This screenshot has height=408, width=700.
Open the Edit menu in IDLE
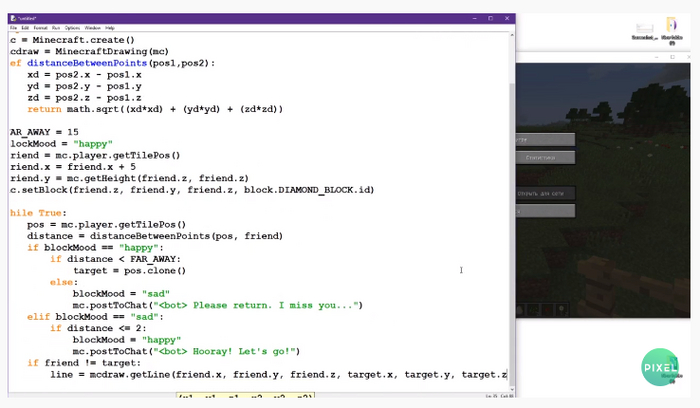pos(25,28)
